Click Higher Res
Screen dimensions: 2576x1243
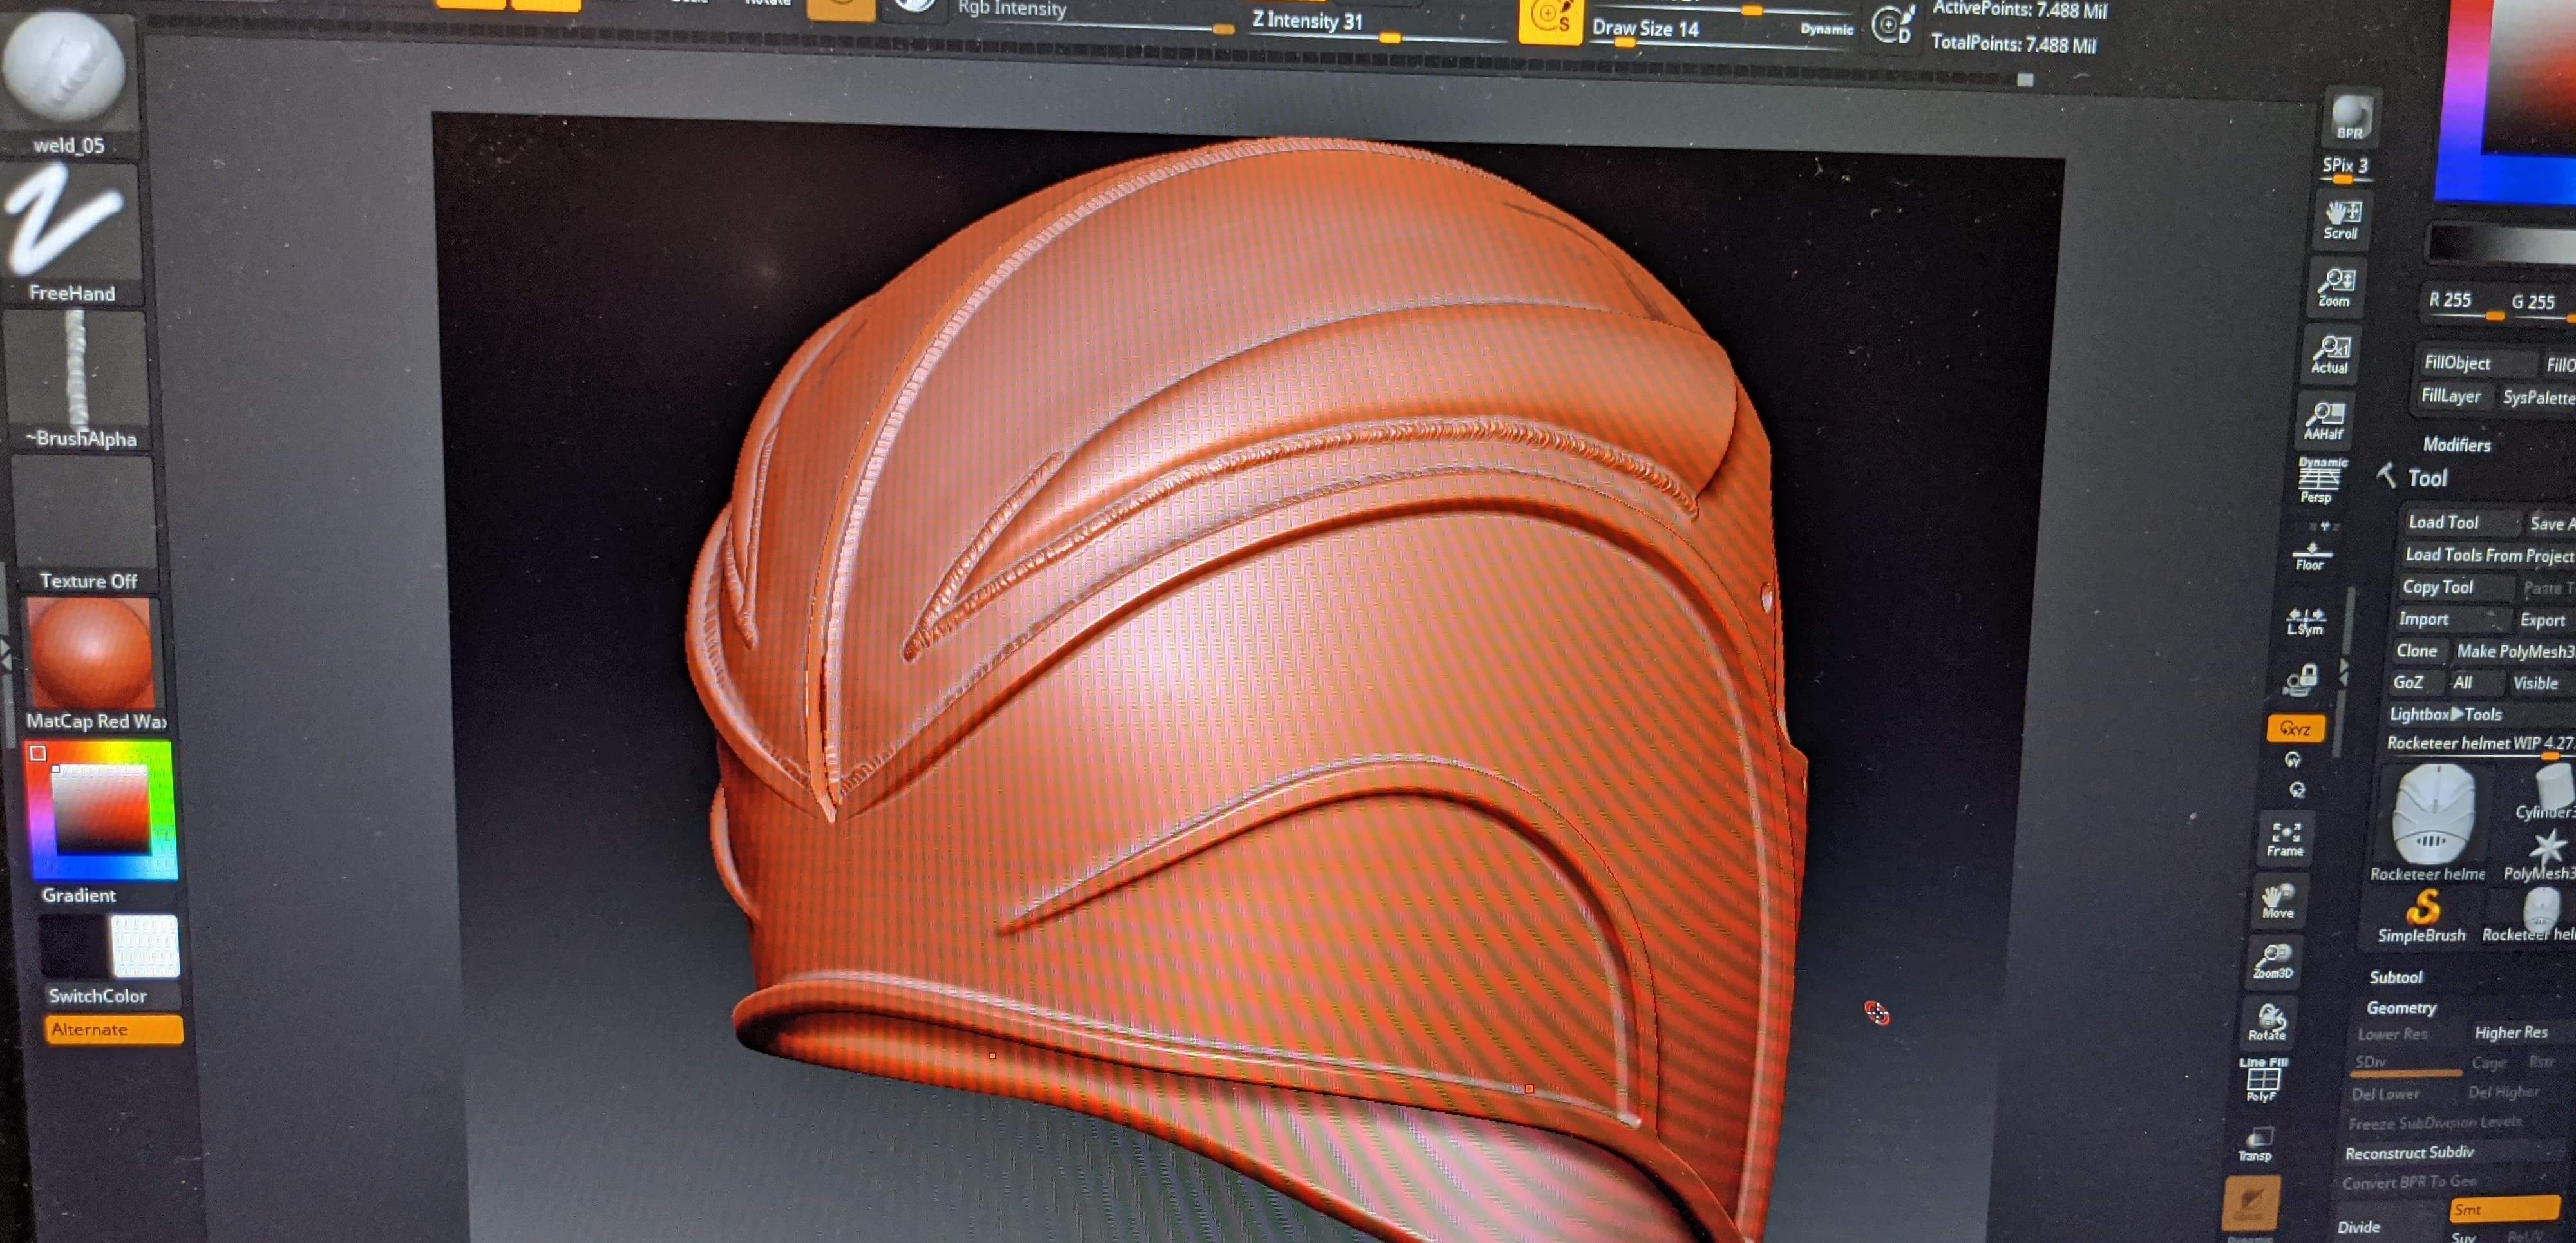tap(2510, 1032)
